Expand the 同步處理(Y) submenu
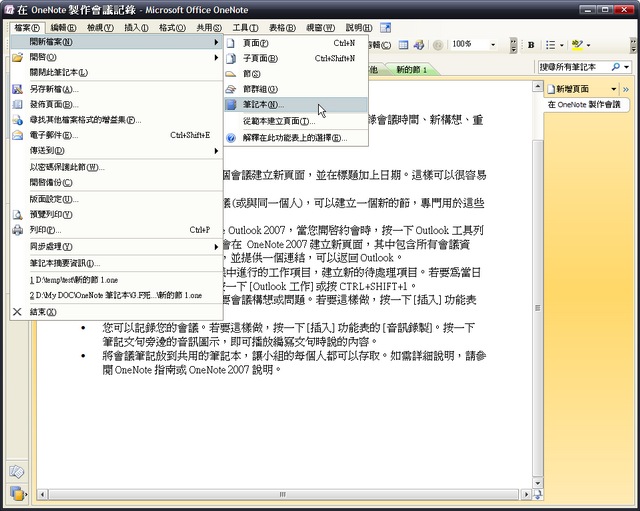 (x=216, y=247)
